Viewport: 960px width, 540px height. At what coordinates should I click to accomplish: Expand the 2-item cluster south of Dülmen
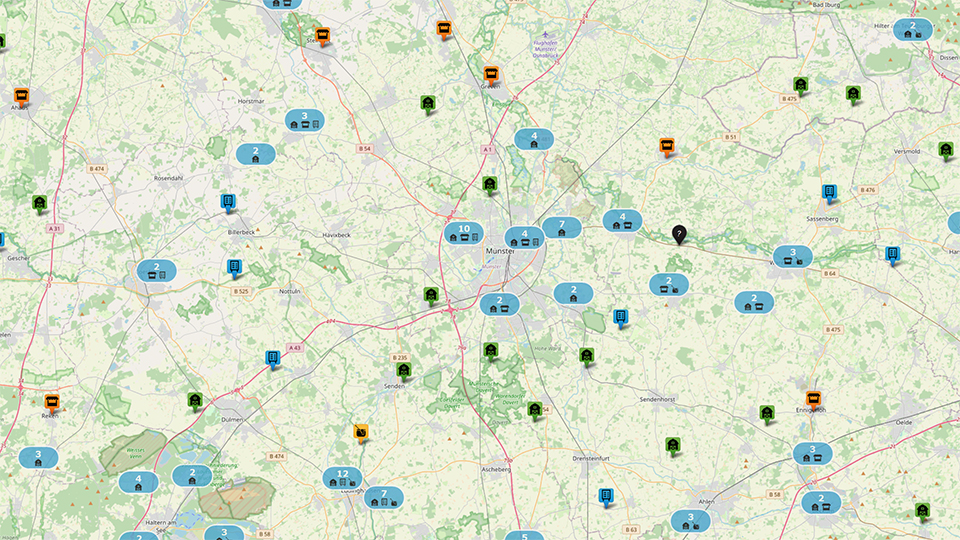click(x=192, y=476)
